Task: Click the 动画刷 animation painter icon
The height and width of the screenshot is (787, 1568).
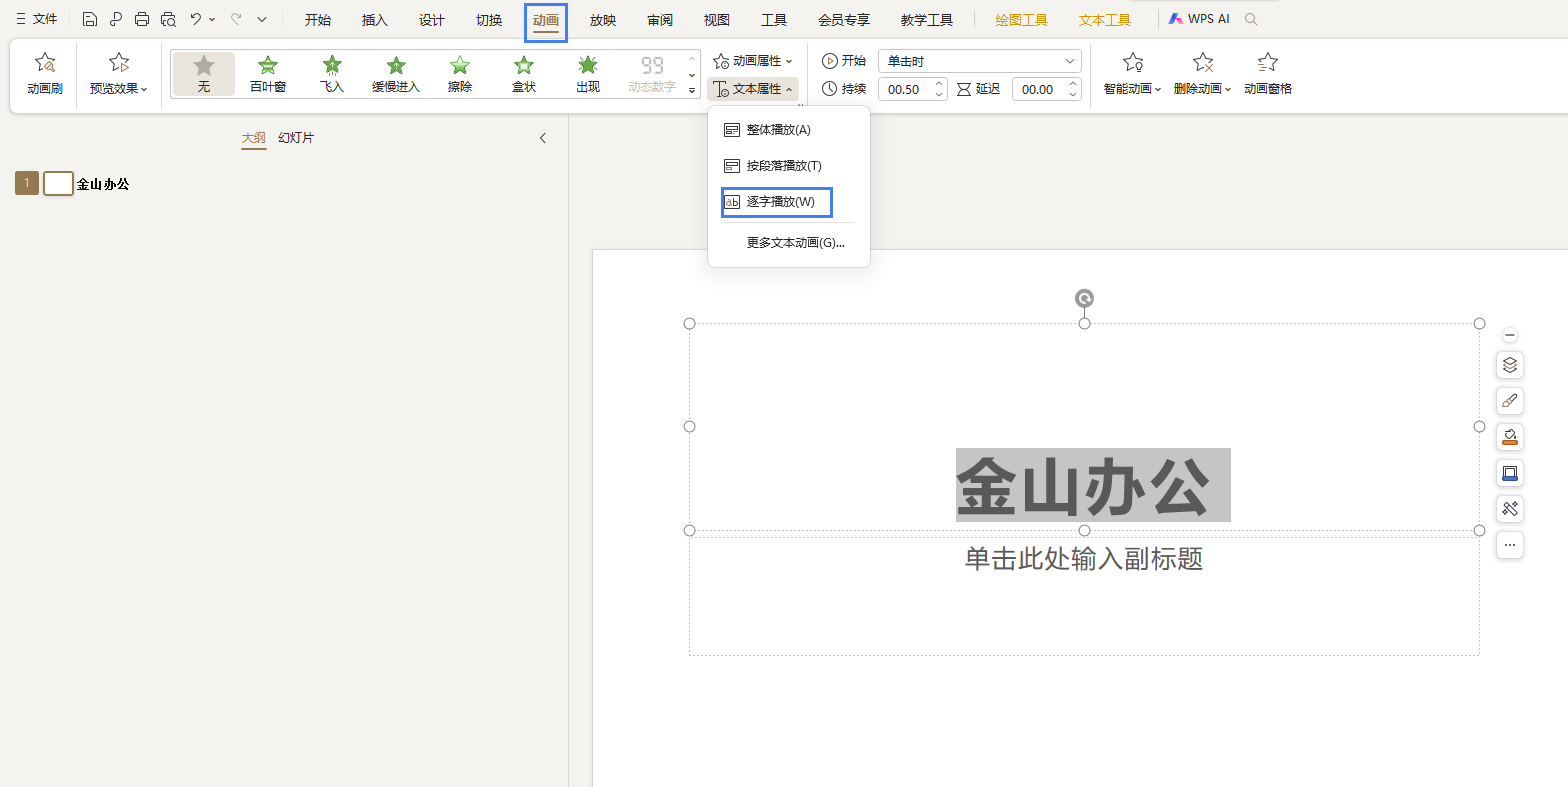Action: point(45,75)
